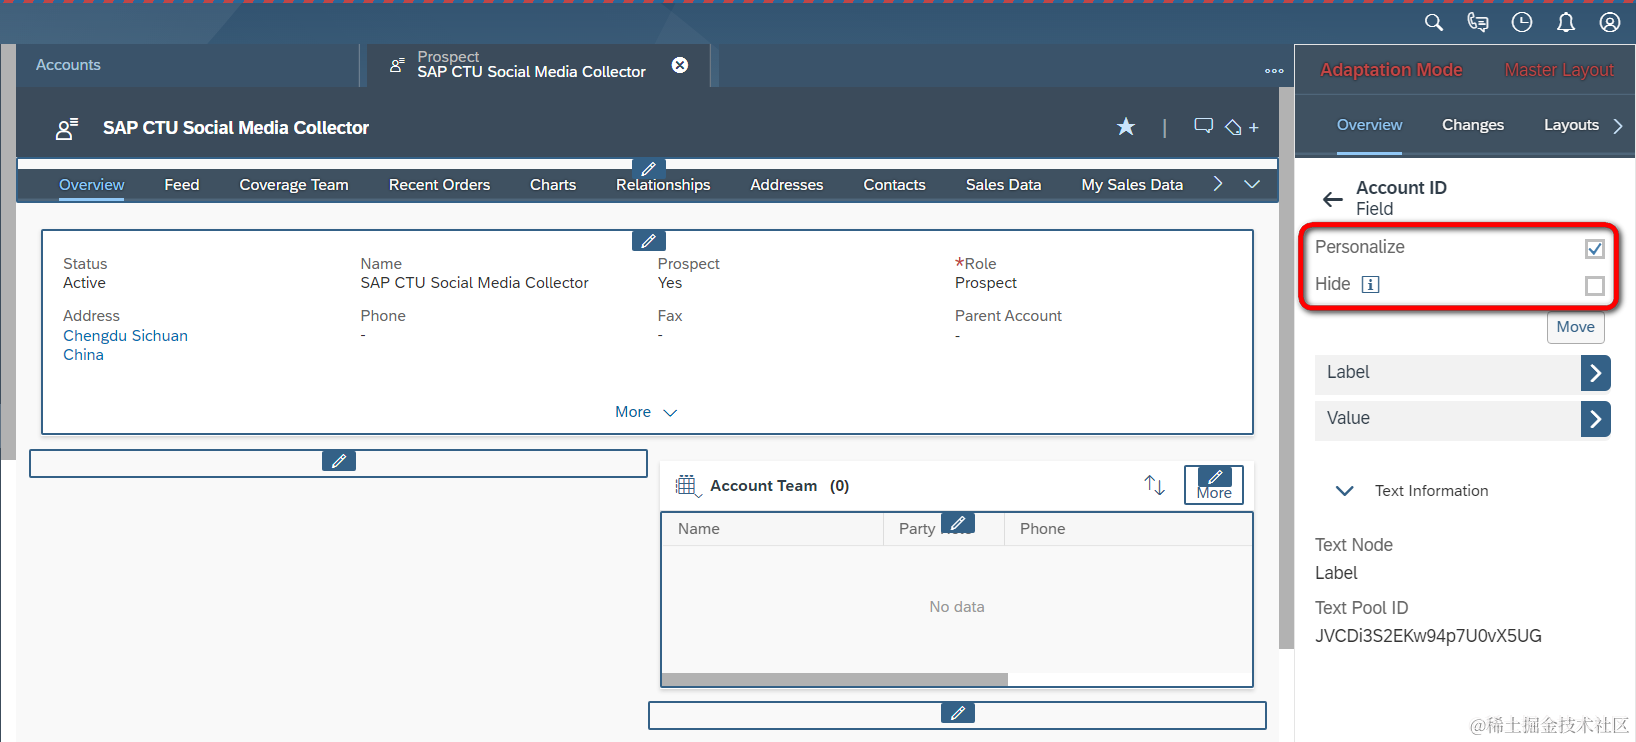Open the history clock icon
The height and width of the screenshot is (742, 1636).
1522,22
